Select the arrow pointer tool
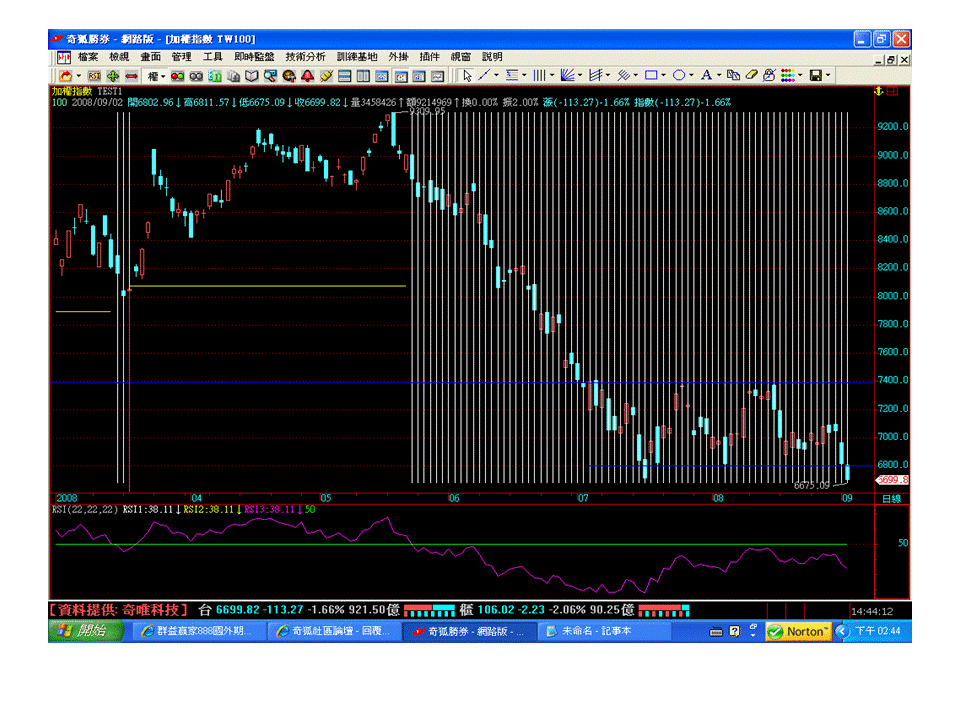Screen dimensions: 960x720 tap(467, 75)
